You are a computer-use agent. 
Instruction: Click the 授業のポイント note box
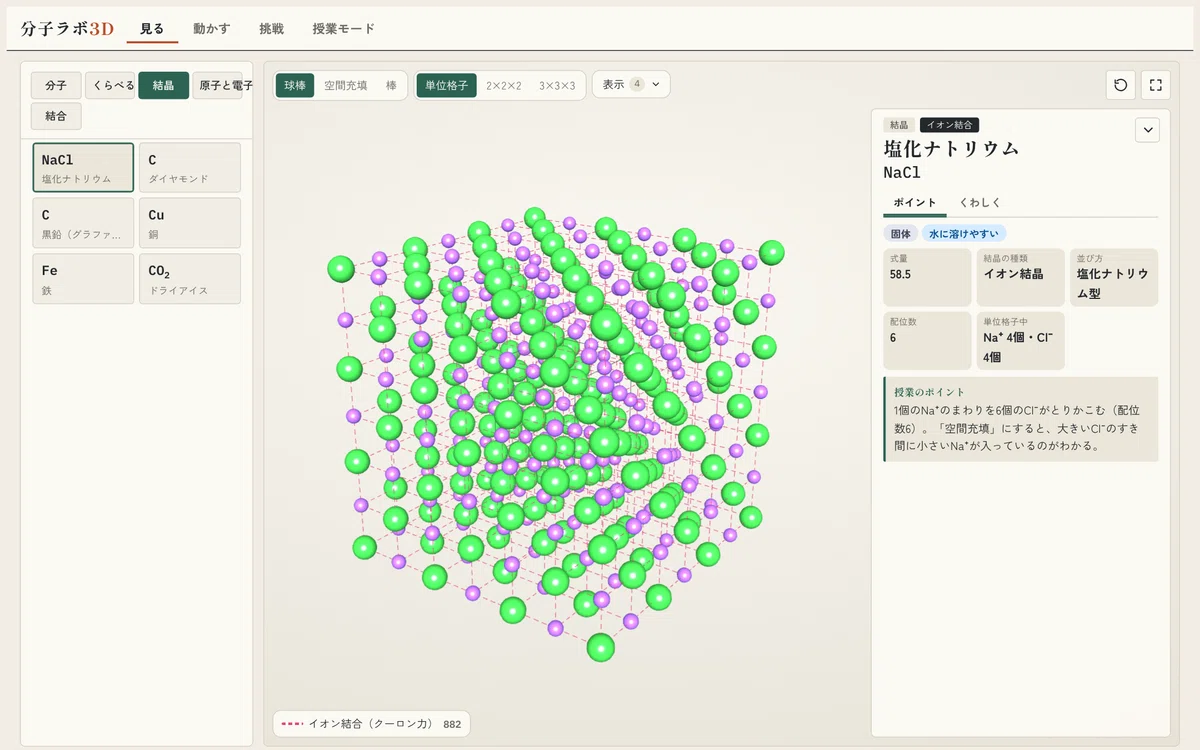tap(1021, 419)
